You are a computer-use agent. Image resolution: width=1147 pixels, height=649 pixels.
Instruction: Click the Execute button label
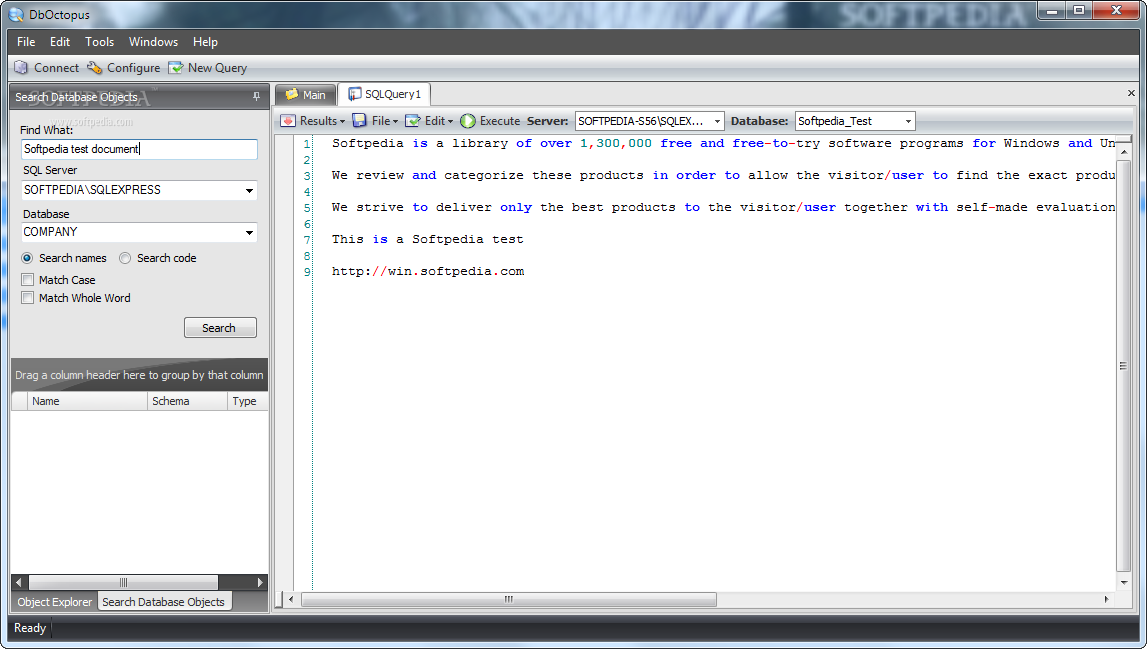coord(500,121)
